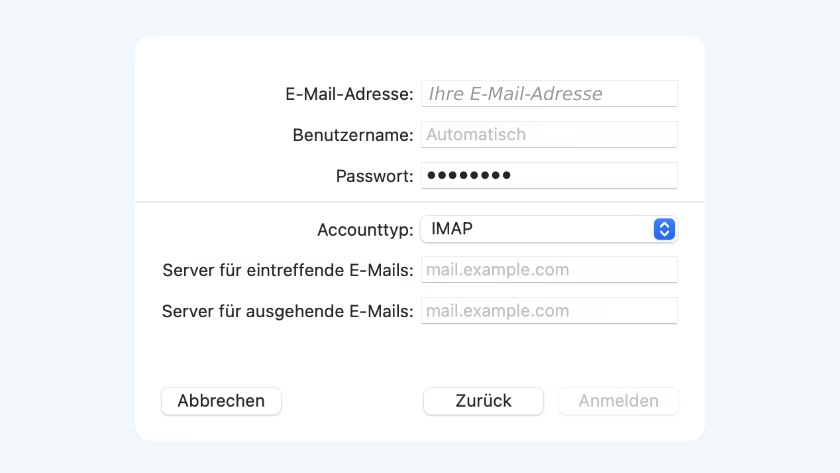The height and width of the screenshot is (473, 840).
Task: Click the "Accounttyp:" label
Action: tap(365, 230)
